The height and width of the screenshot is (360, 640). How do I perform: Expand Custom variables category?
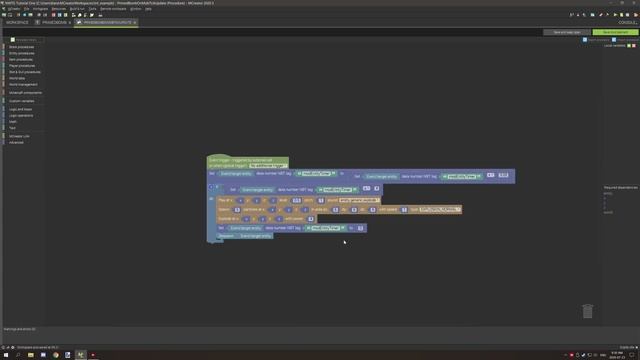22,101
